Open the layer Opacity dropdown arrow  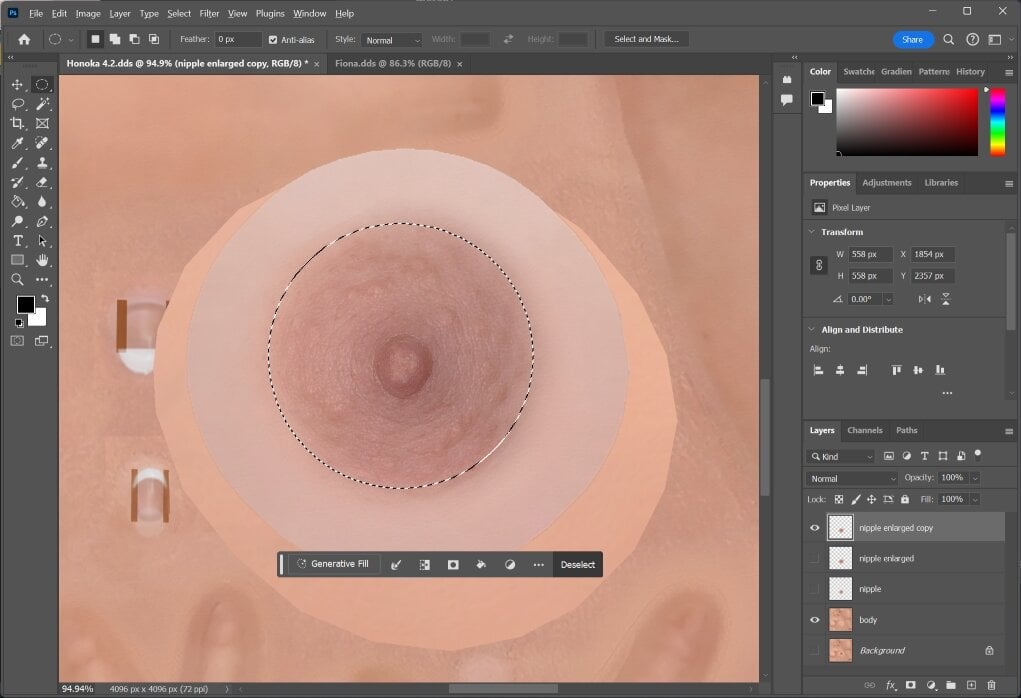975,479
